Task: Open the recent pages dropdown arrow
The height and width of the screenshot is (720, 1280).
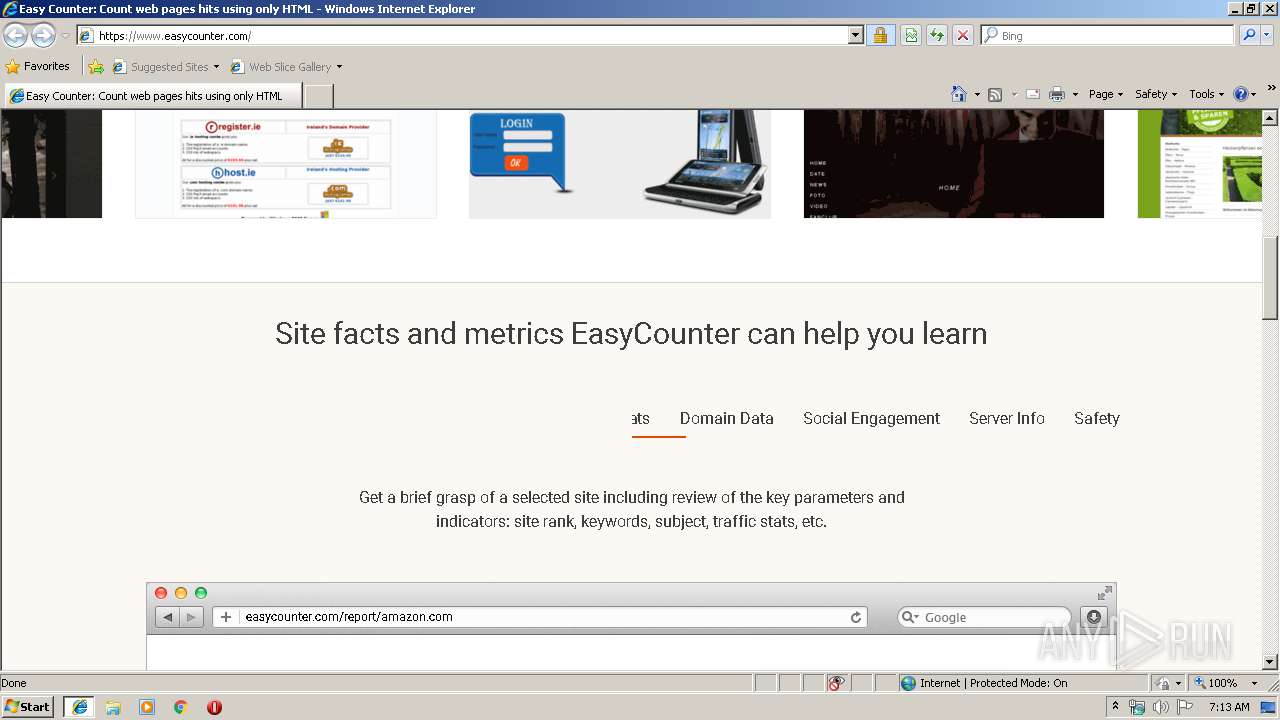Action: coord(65,36)
